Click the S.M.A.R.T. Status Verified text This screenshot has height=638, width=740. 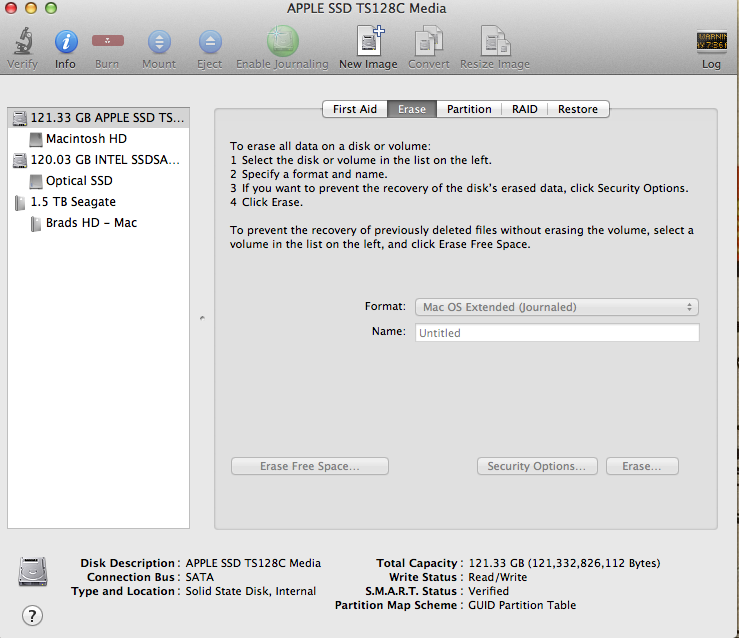488,591
